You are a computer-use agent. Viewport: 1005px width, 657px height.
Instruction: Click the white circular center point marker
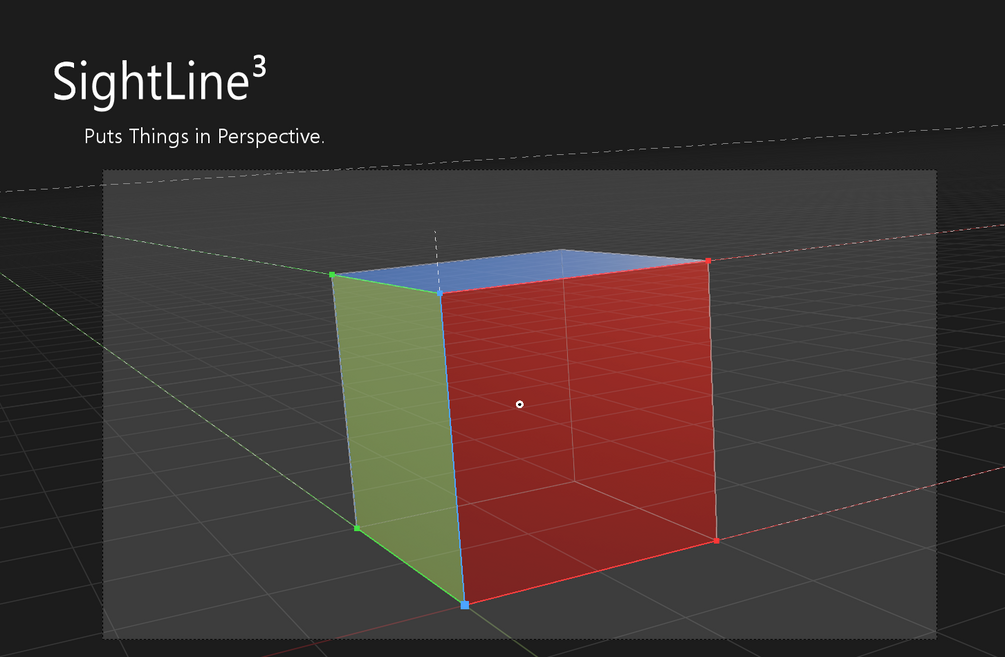[520, 404]
